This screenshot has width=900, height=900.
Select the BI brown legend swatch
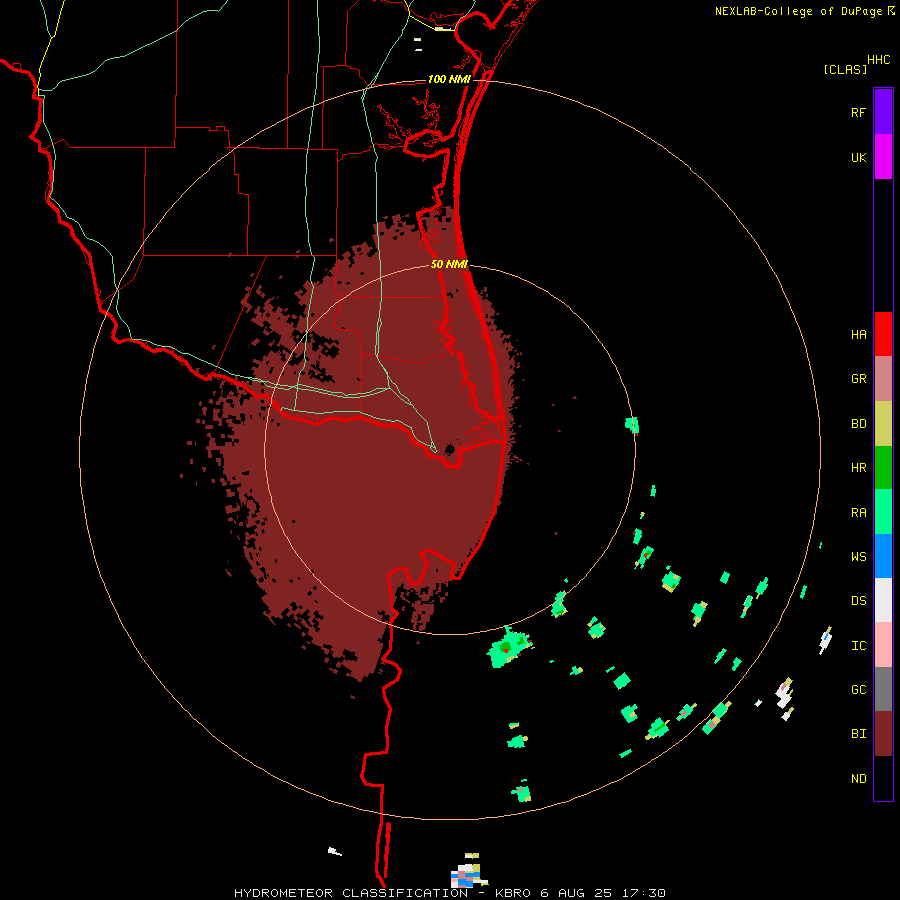coord(883,734)
